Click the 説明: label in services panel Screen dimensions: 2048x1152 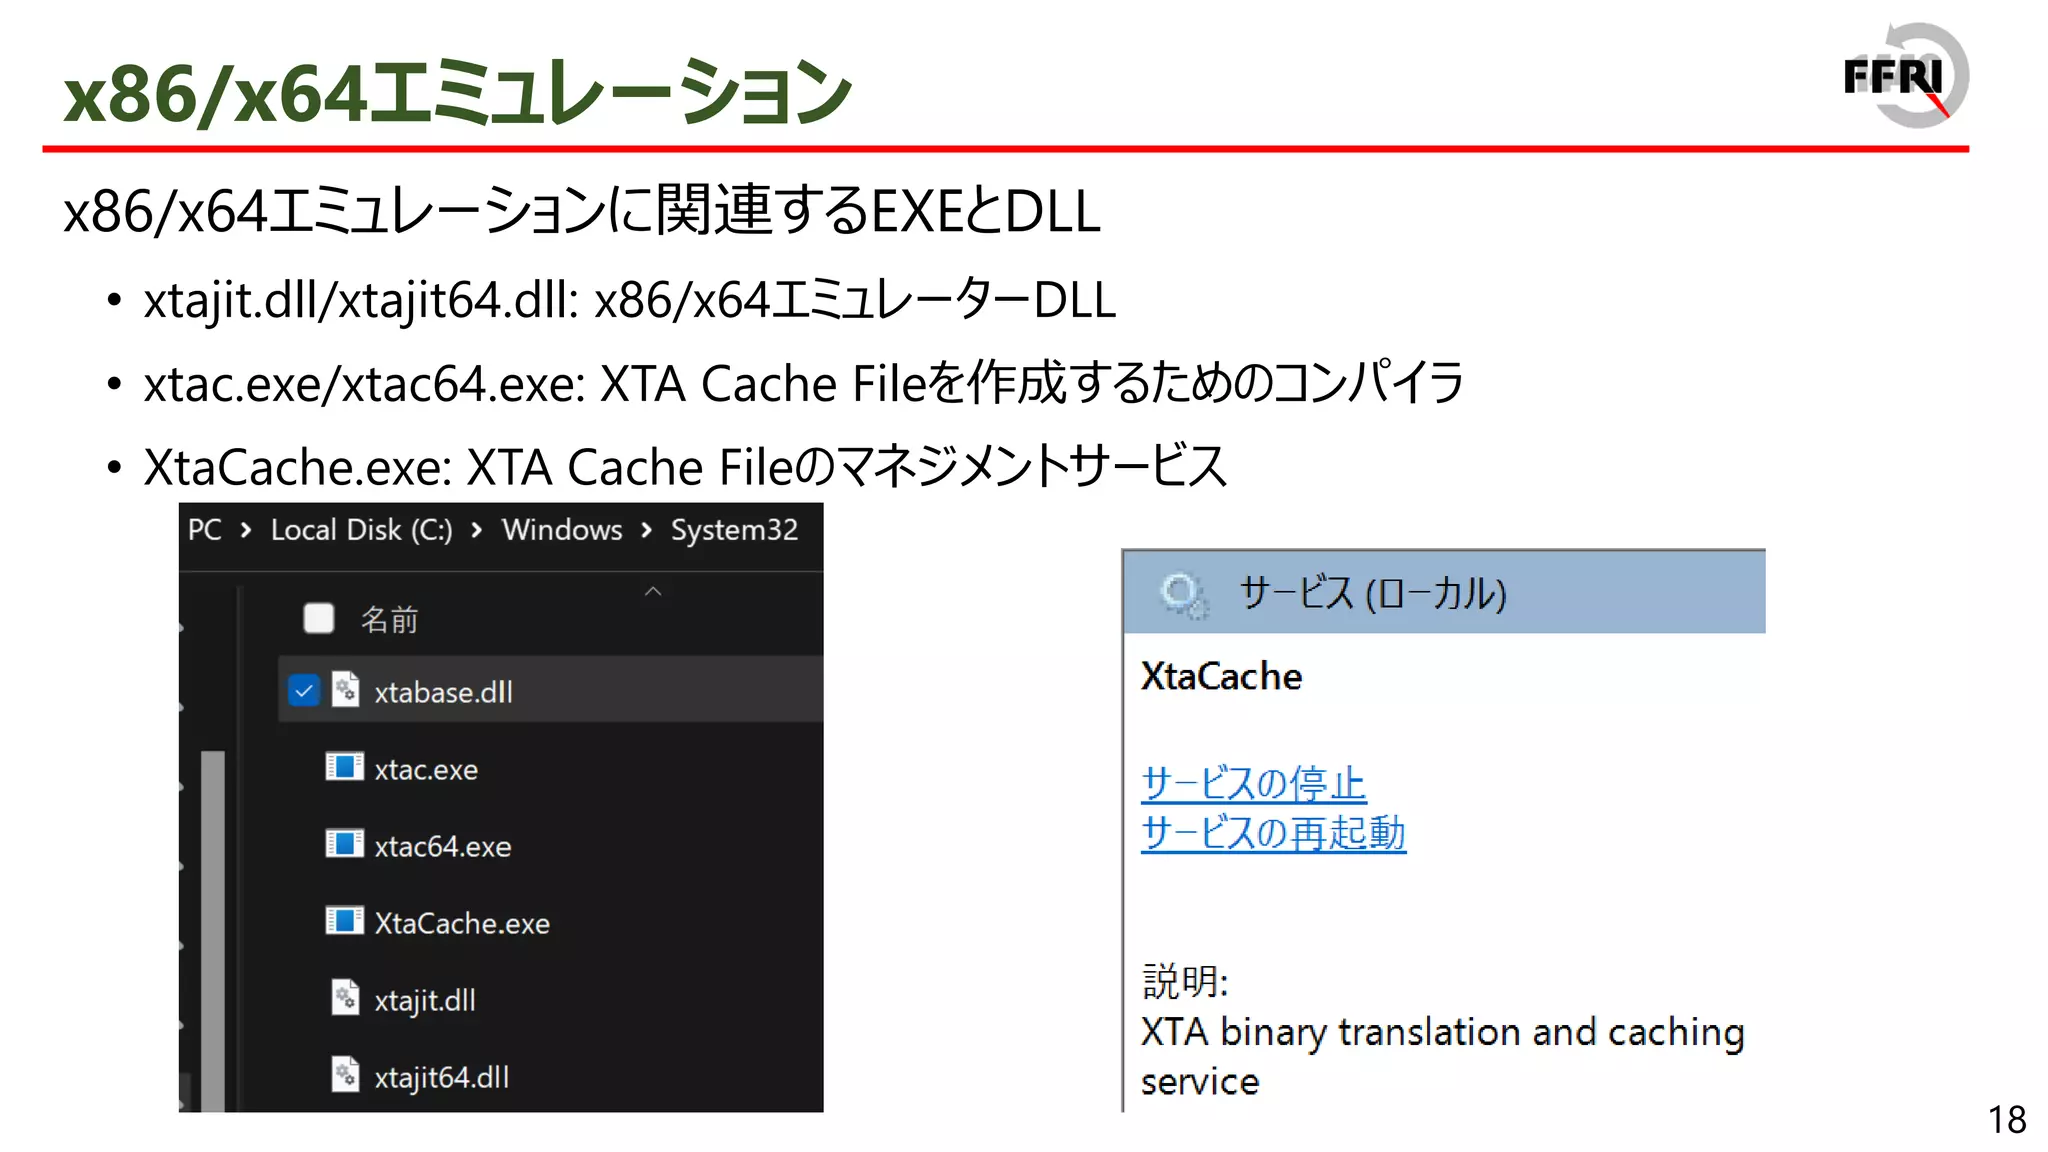point(1185,981)
